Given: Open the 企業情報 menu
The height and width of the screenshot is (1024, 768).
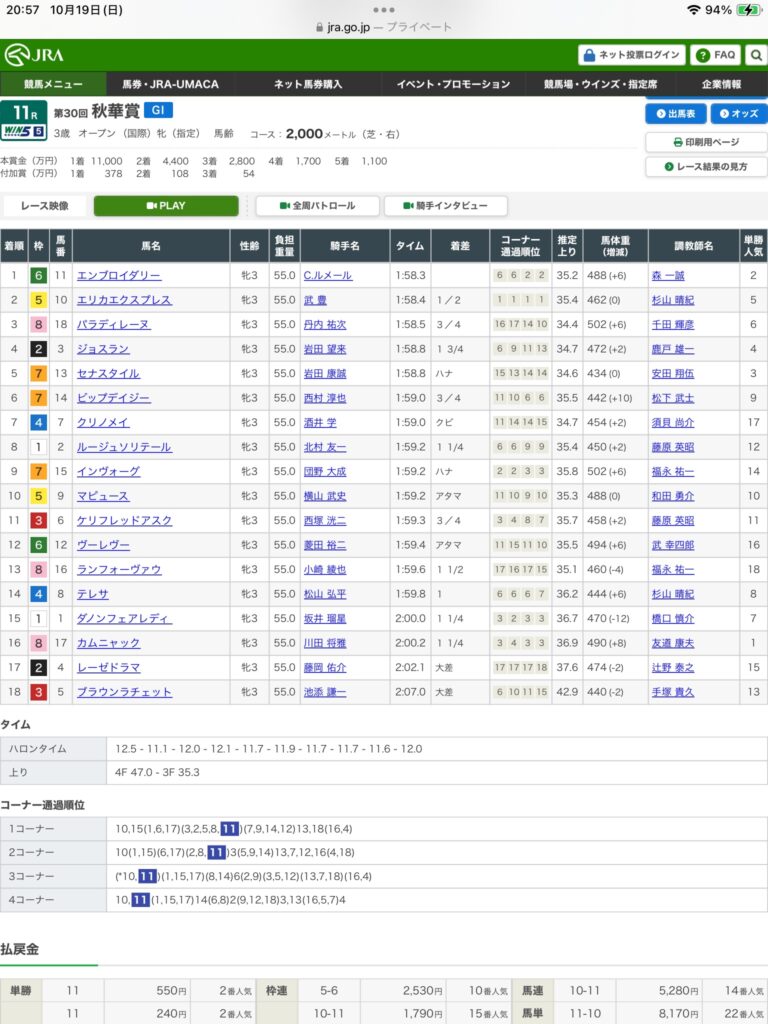Looking at the screenshot, I should (721, 84).
